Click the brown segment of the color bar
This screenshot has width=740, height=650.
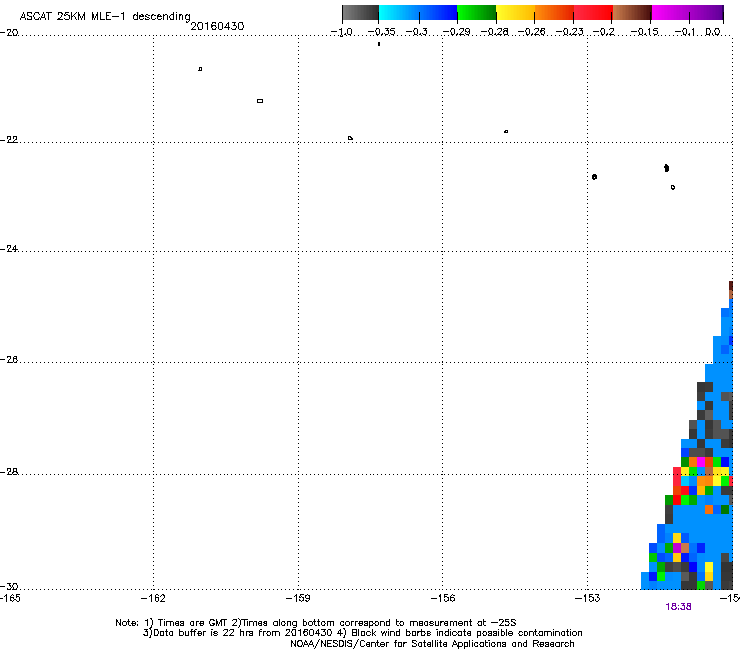point(632,13)
